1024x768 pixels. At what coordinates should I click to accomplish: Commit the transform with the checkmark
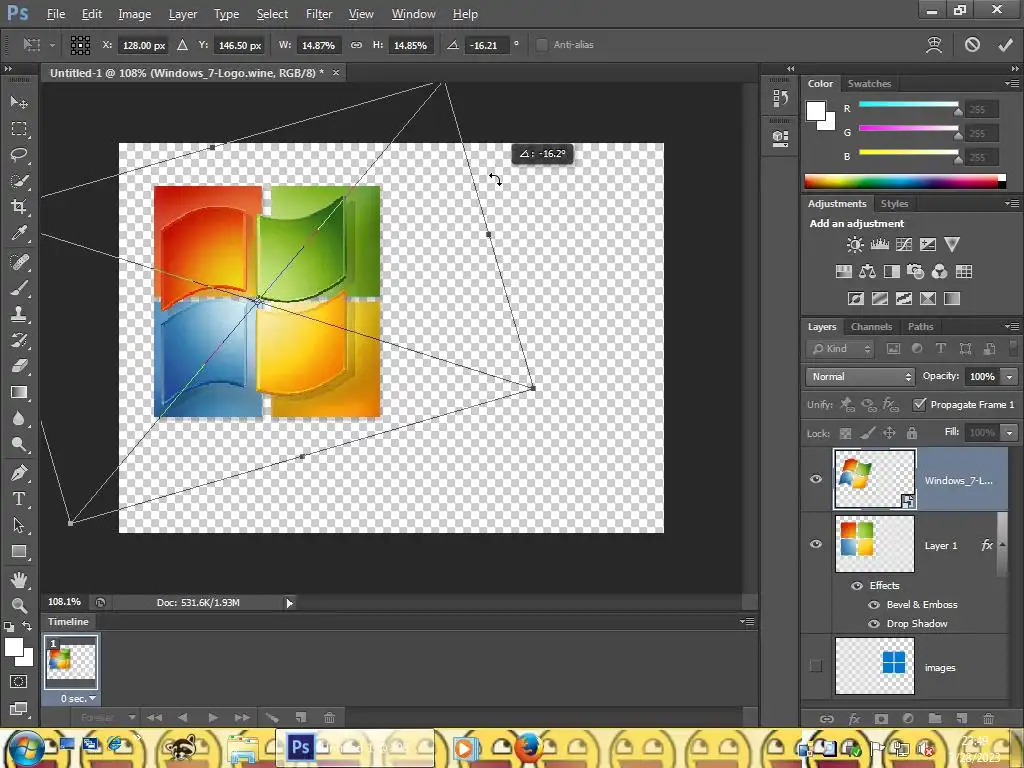click(1005, 44)
